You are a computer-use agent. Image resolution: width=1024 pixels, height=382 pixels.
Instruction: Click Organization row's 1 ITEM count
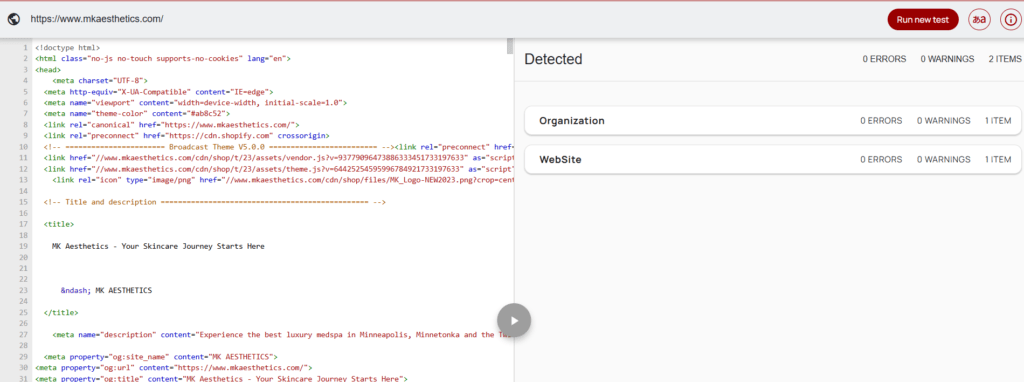(x=998, y=121)
